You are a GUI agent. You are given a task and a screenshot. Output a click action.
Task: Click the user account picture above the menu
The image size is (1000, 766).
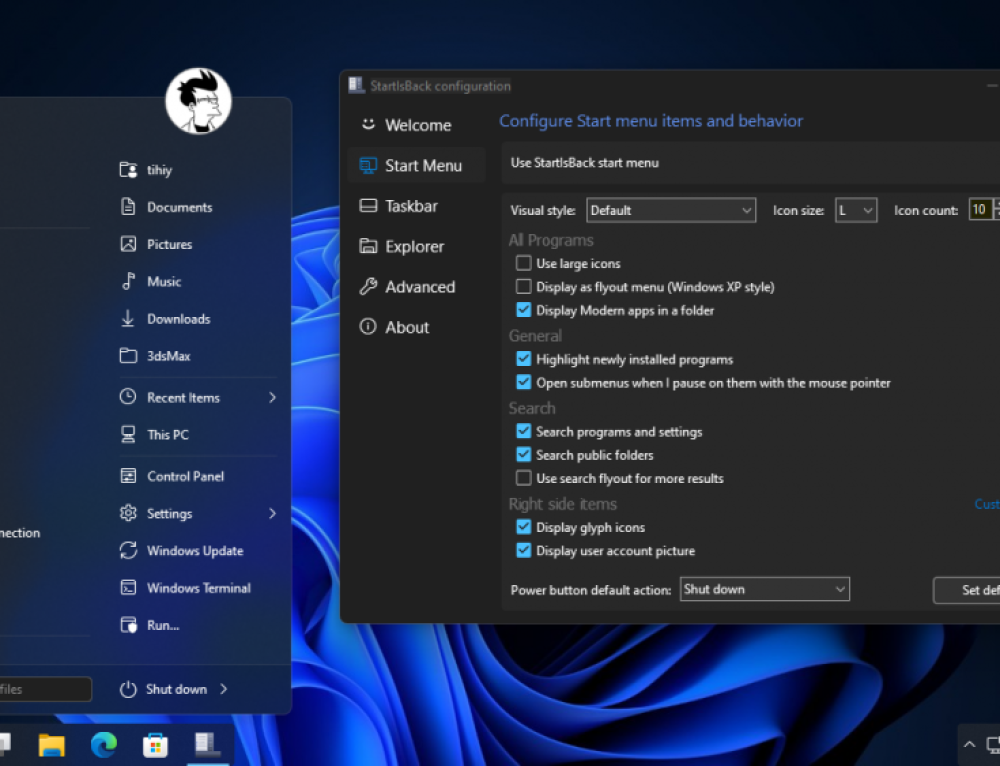point(198,101)
